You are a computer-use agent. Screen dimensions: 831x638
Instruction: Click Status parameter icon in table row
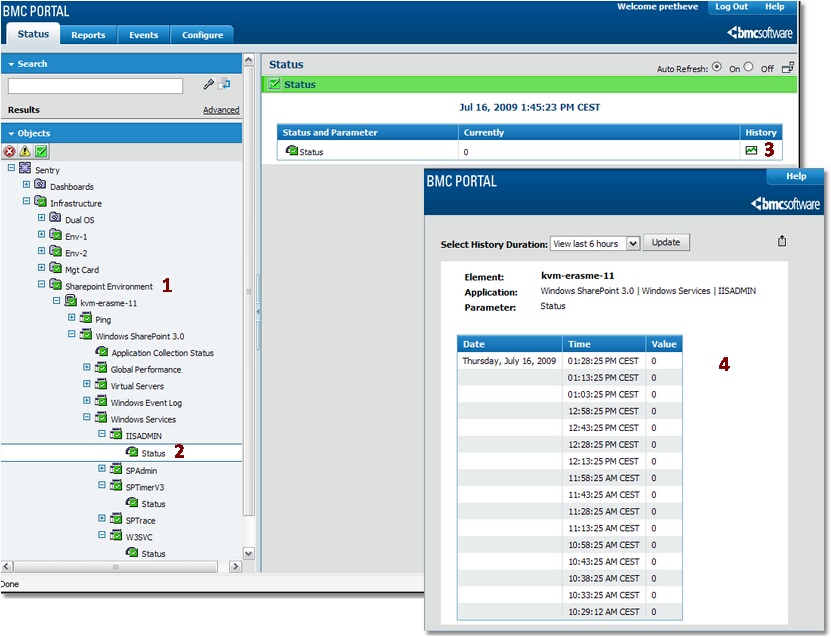pyautogui.click(x=291, y=150)
